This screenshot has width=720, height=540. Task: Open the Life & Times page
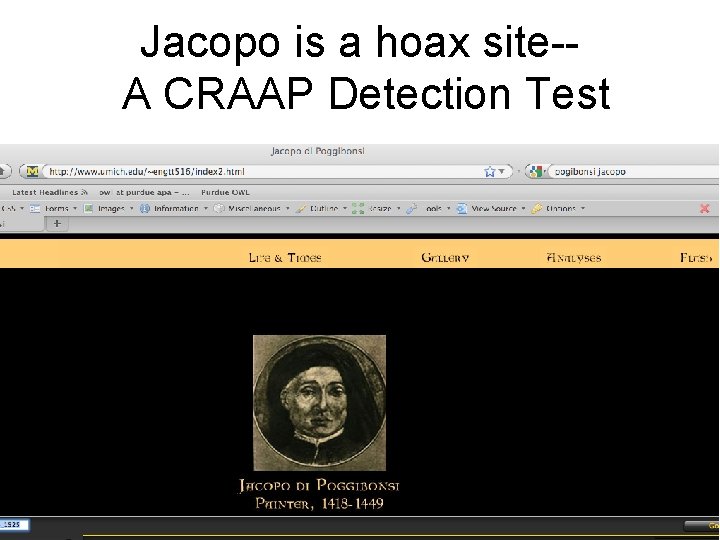[x=285, y=258]
